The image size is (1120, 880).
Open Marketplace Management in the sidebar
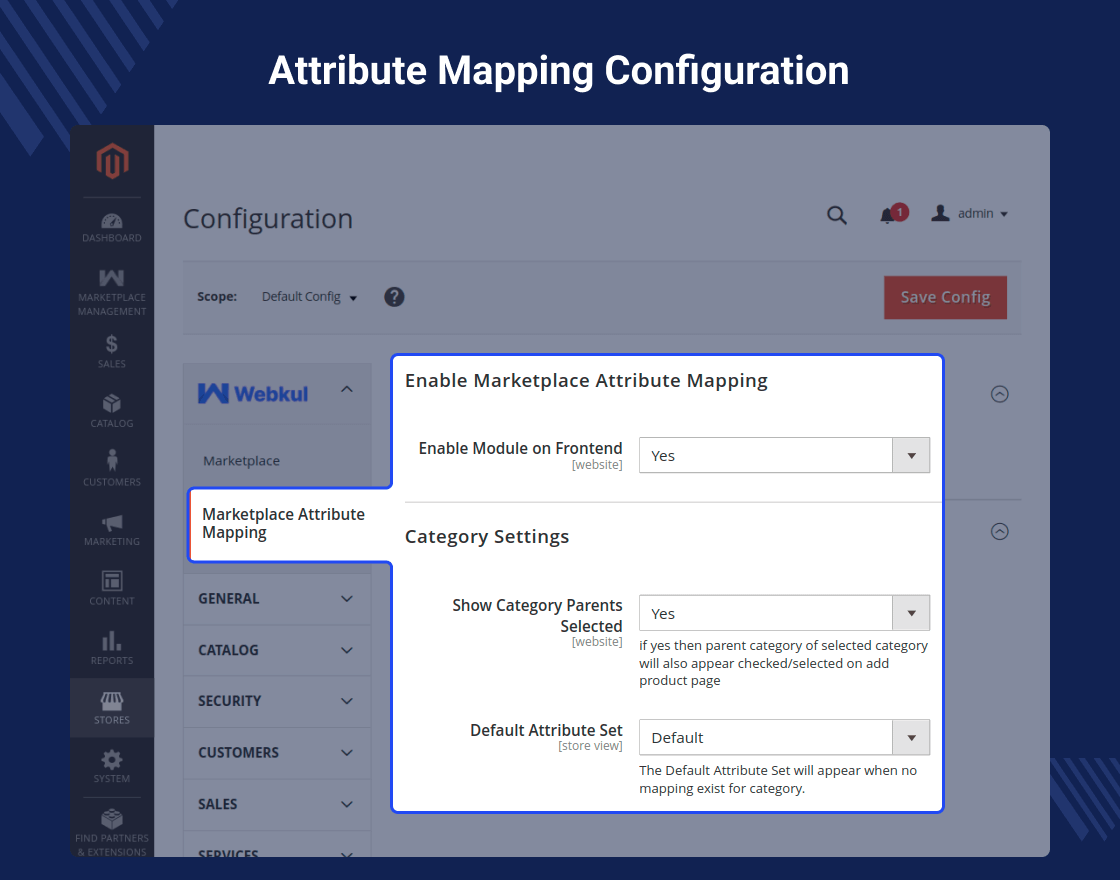pos(111,292)
